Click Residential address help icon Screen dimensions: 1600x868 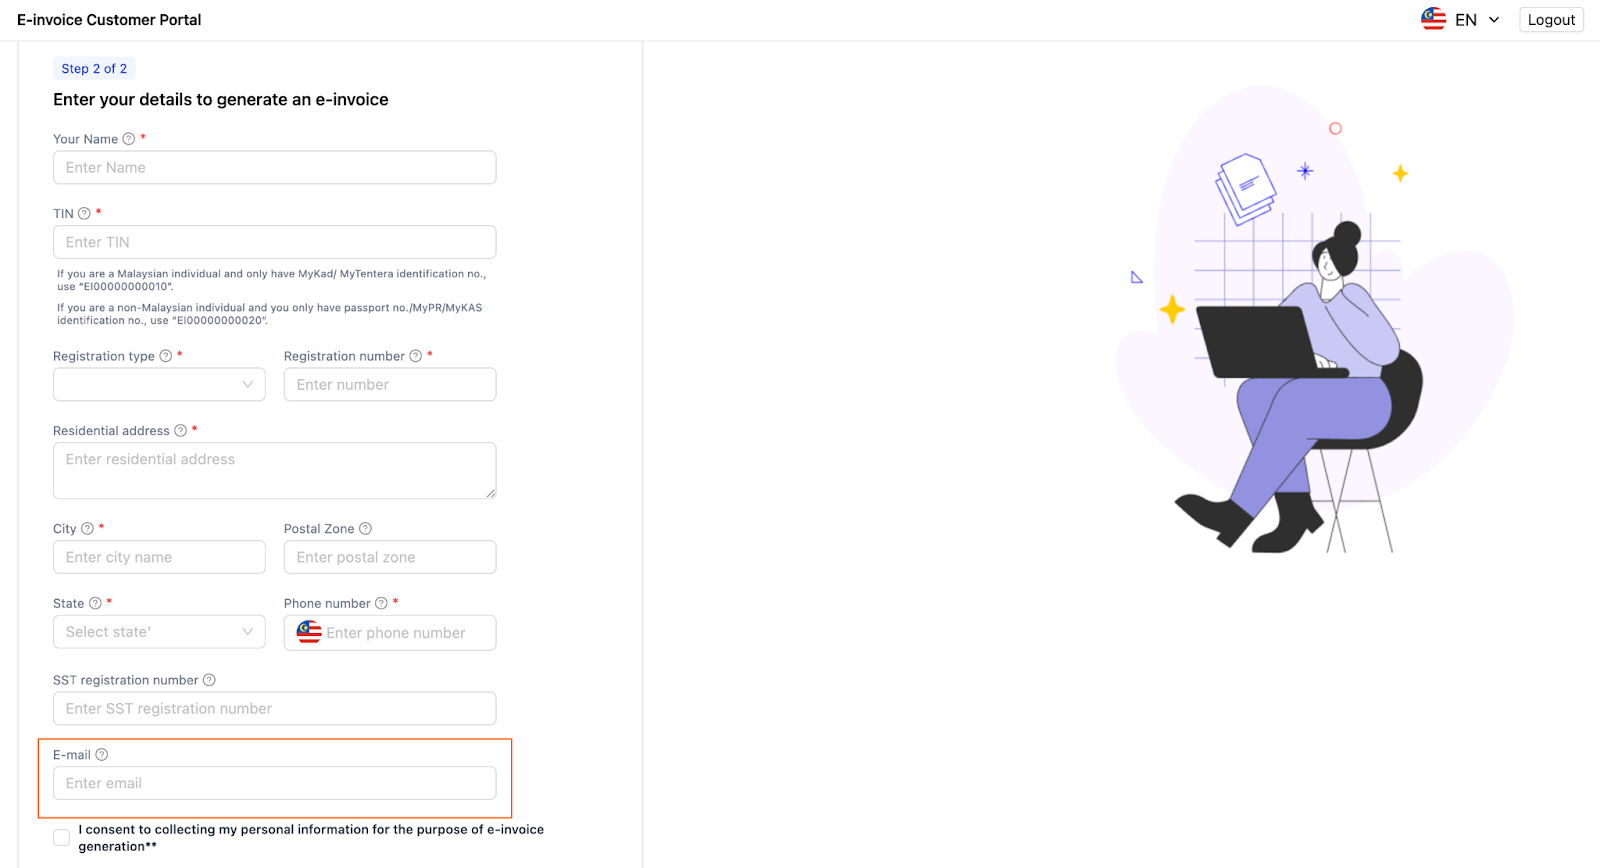pos(180,431)
